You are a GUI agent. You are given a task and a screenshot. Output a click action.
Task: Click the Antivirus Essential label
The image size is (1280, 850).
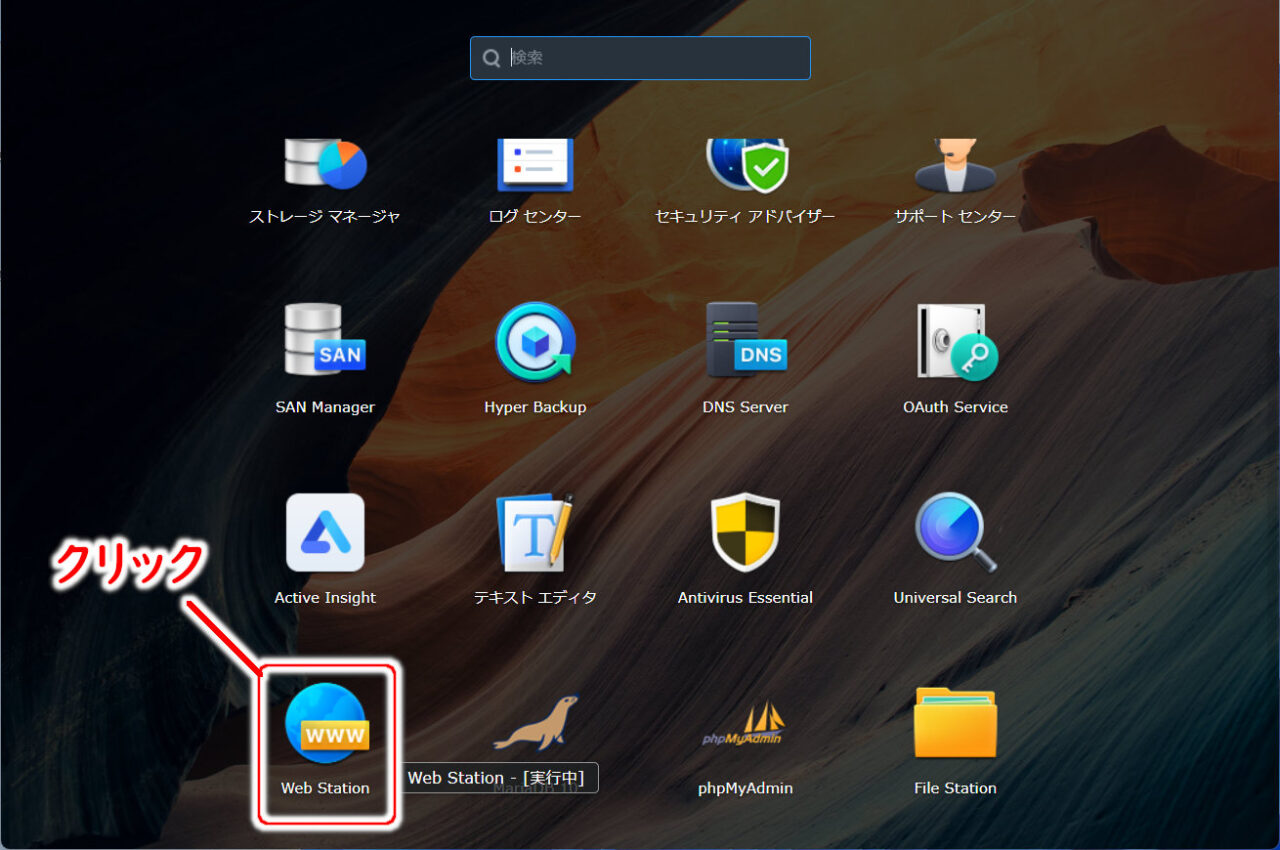pyautogui.click(x=745, y=598)
